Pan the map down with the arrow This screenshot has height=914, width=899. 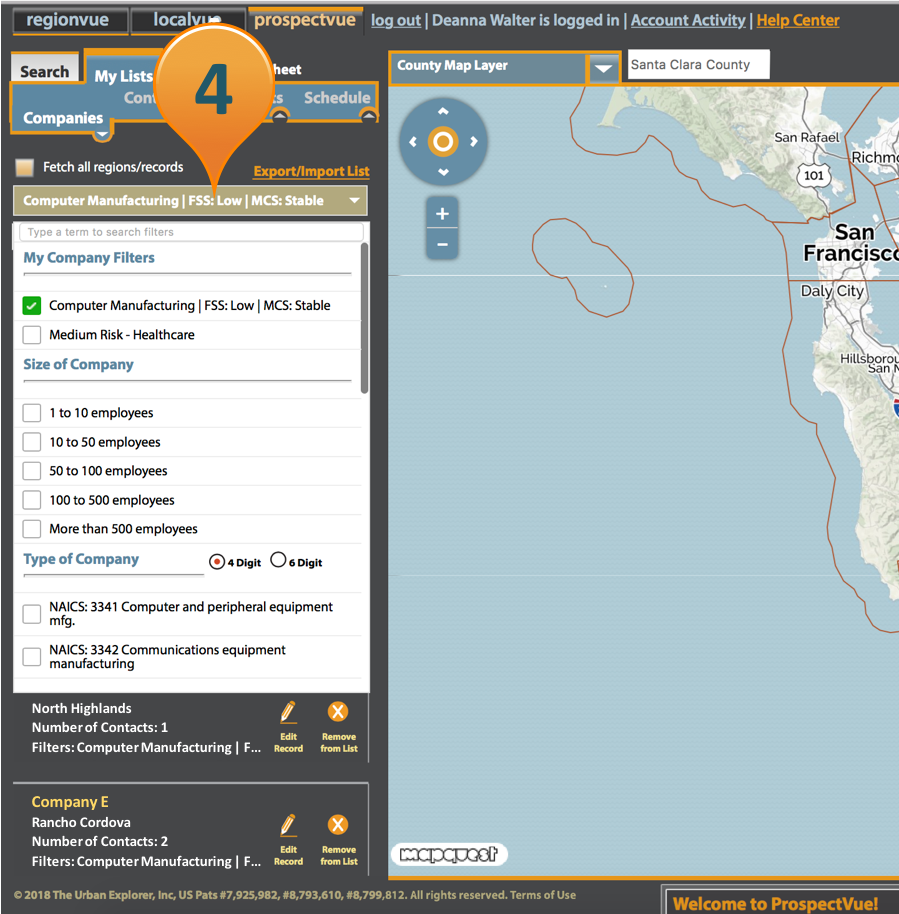(x=443, y=172)
